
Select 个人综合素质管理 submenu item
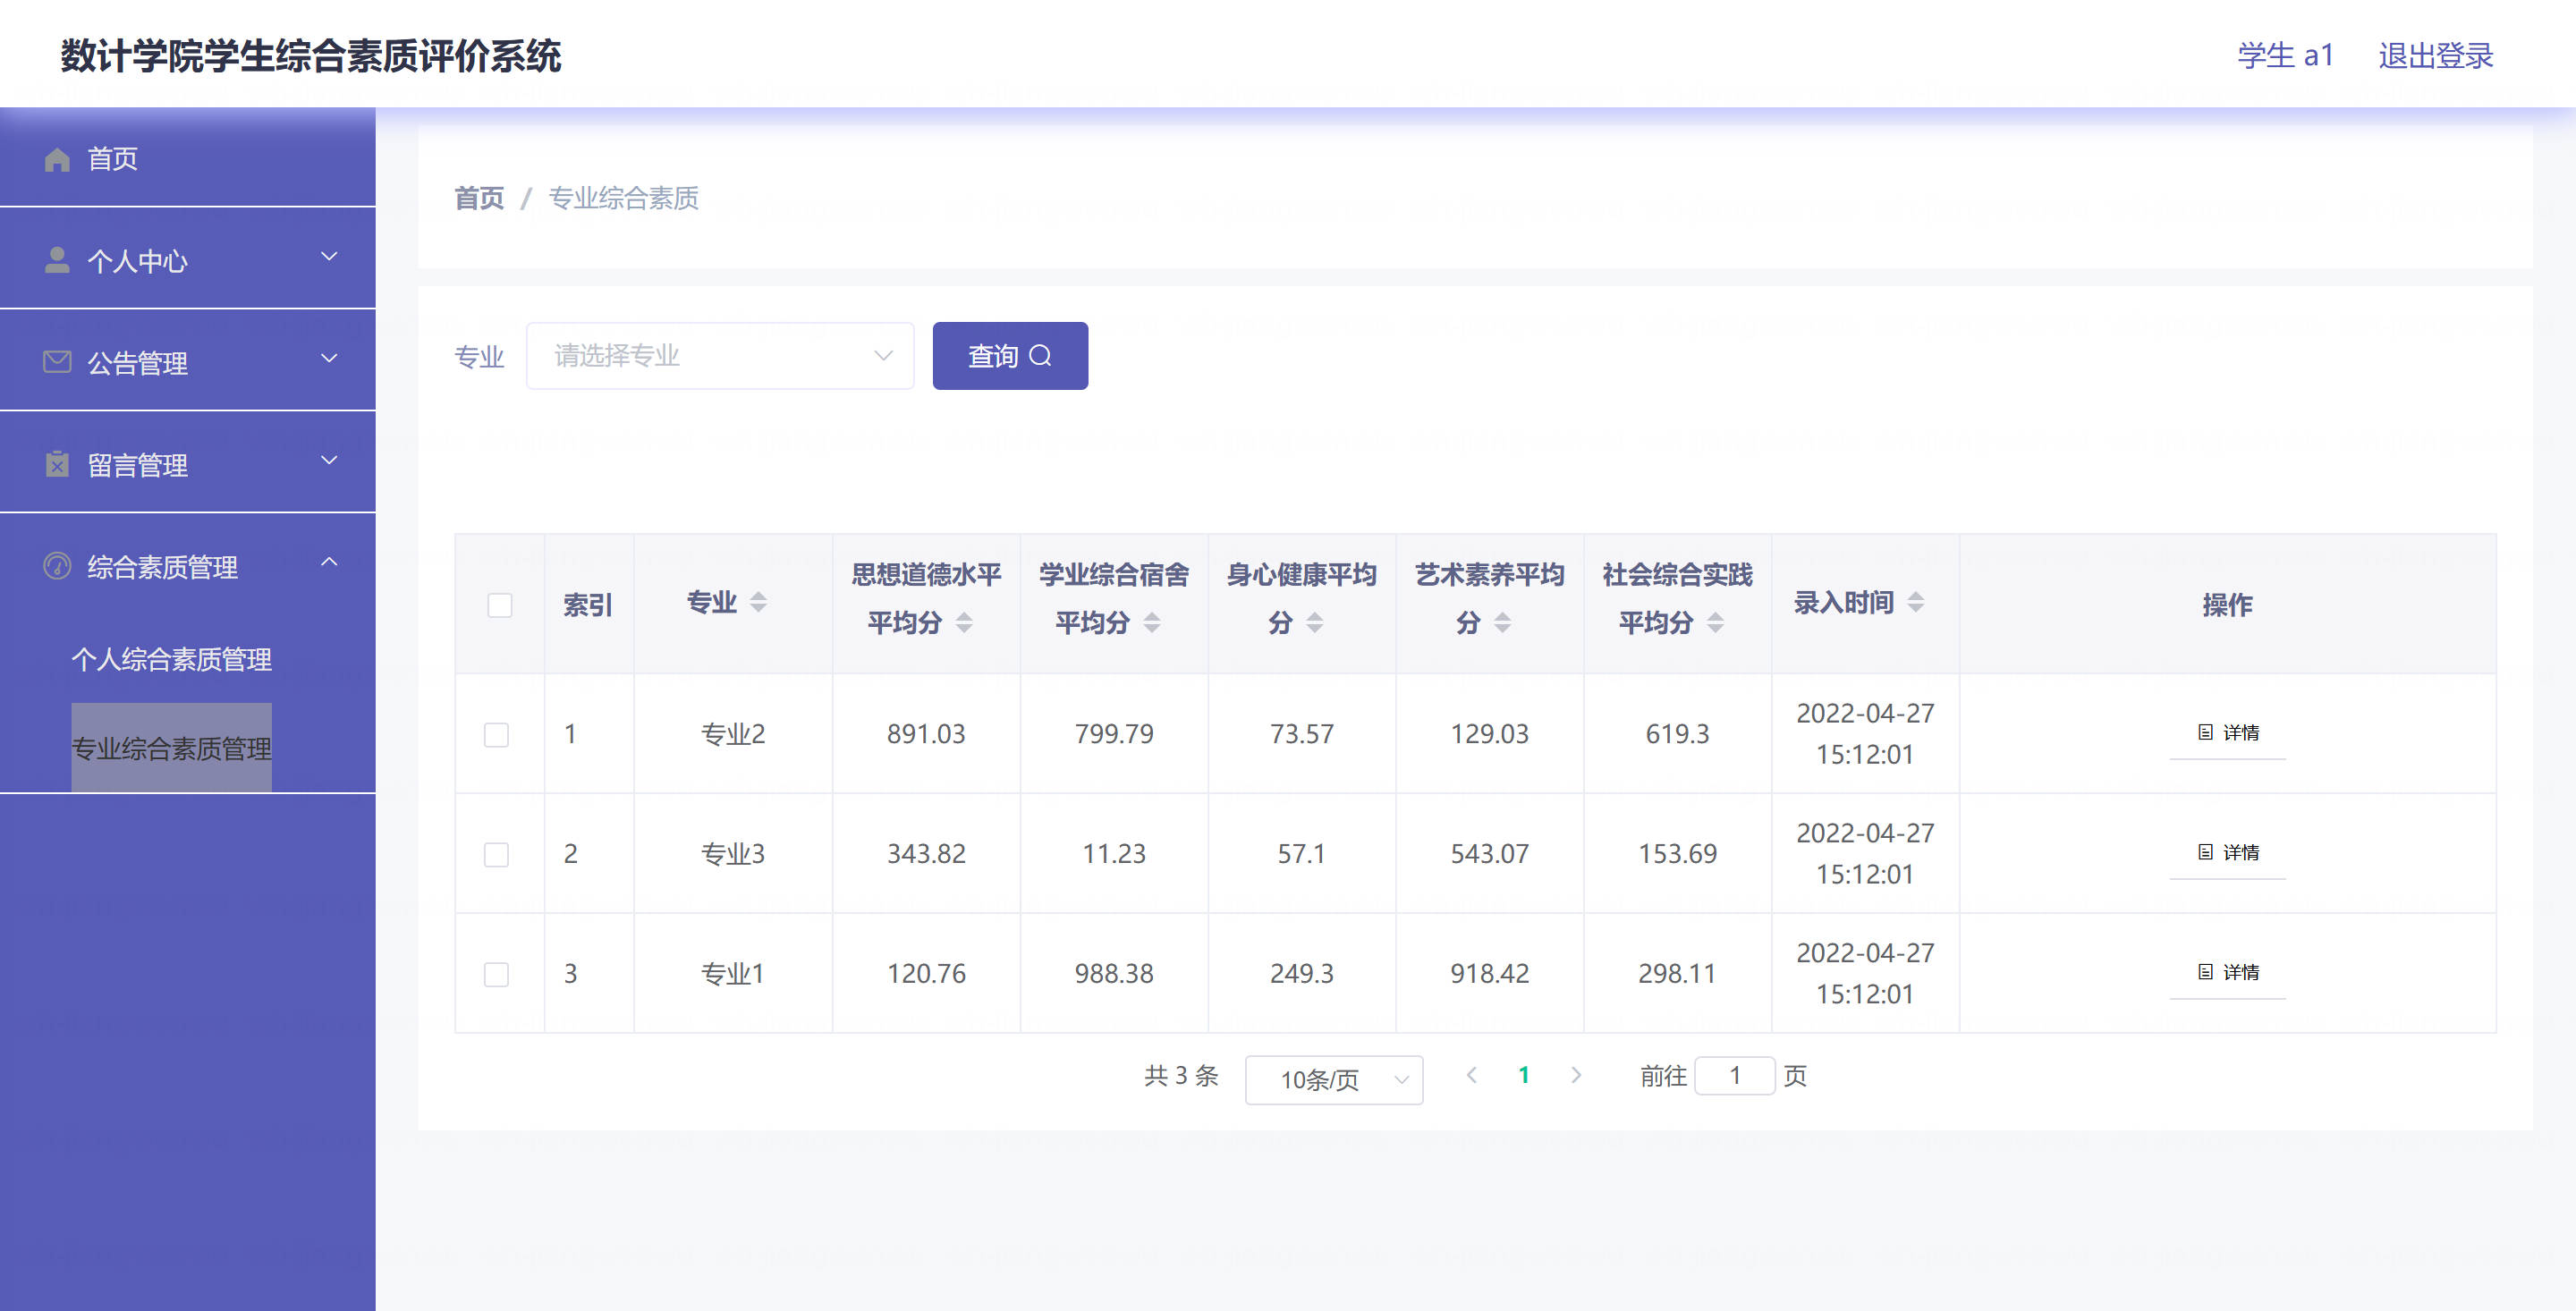coord(171,659)
